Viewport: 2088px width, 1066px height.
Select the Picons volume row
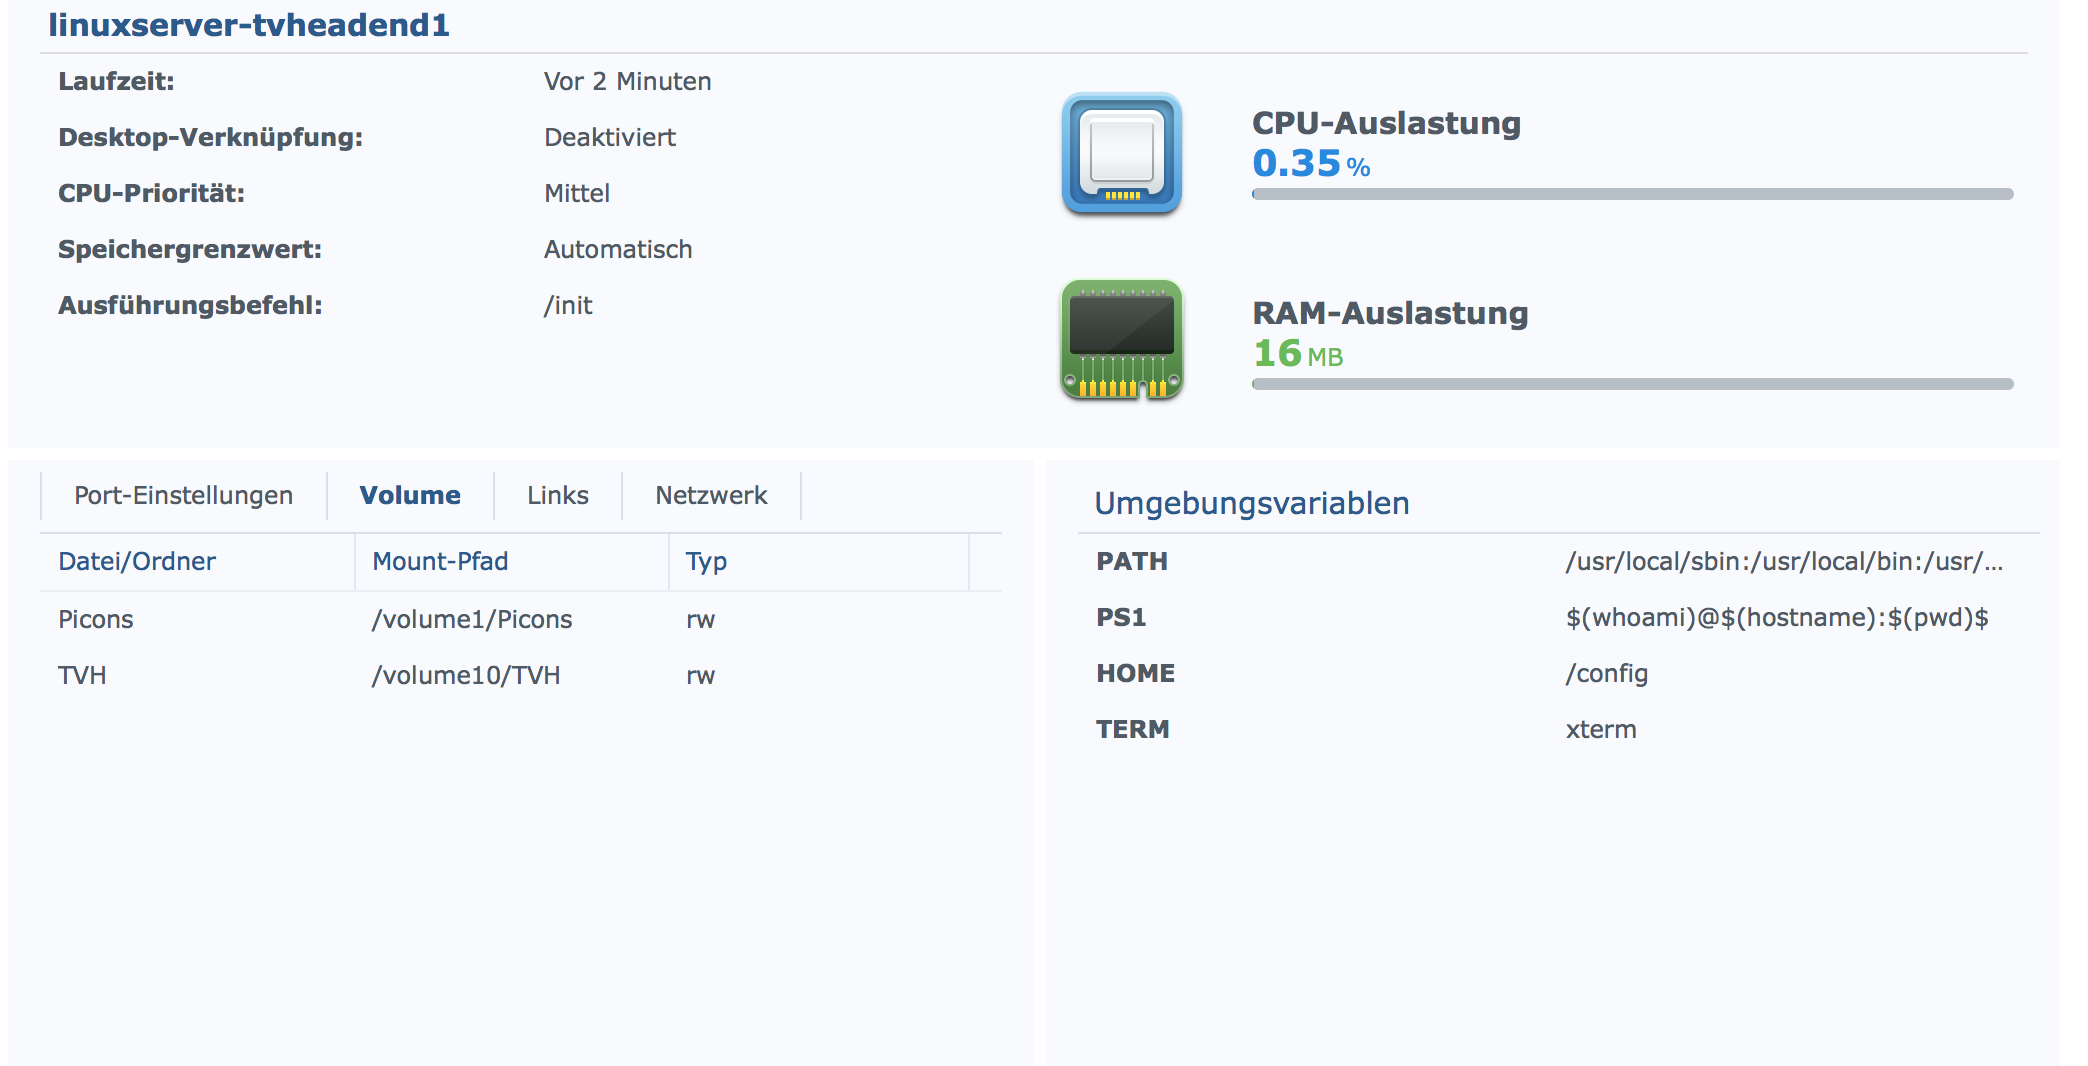pos(521,620)
